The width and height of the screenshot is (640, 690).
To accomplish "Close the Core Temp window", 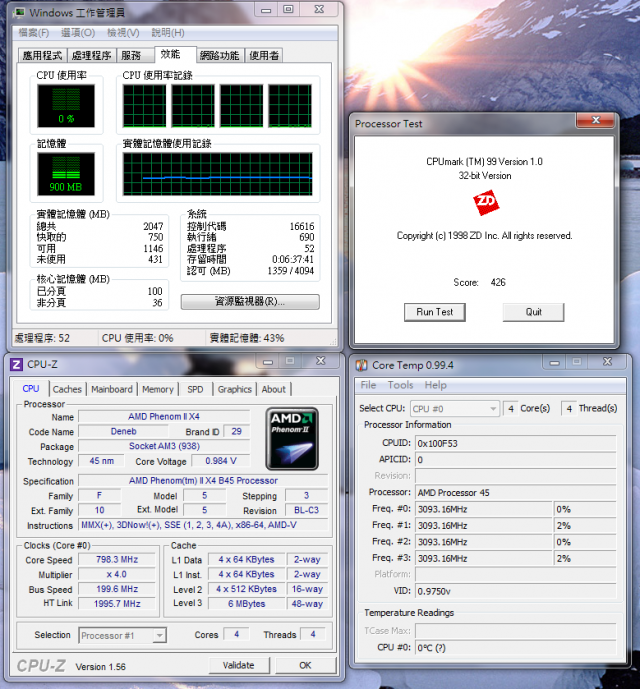I will coord(607,362).
